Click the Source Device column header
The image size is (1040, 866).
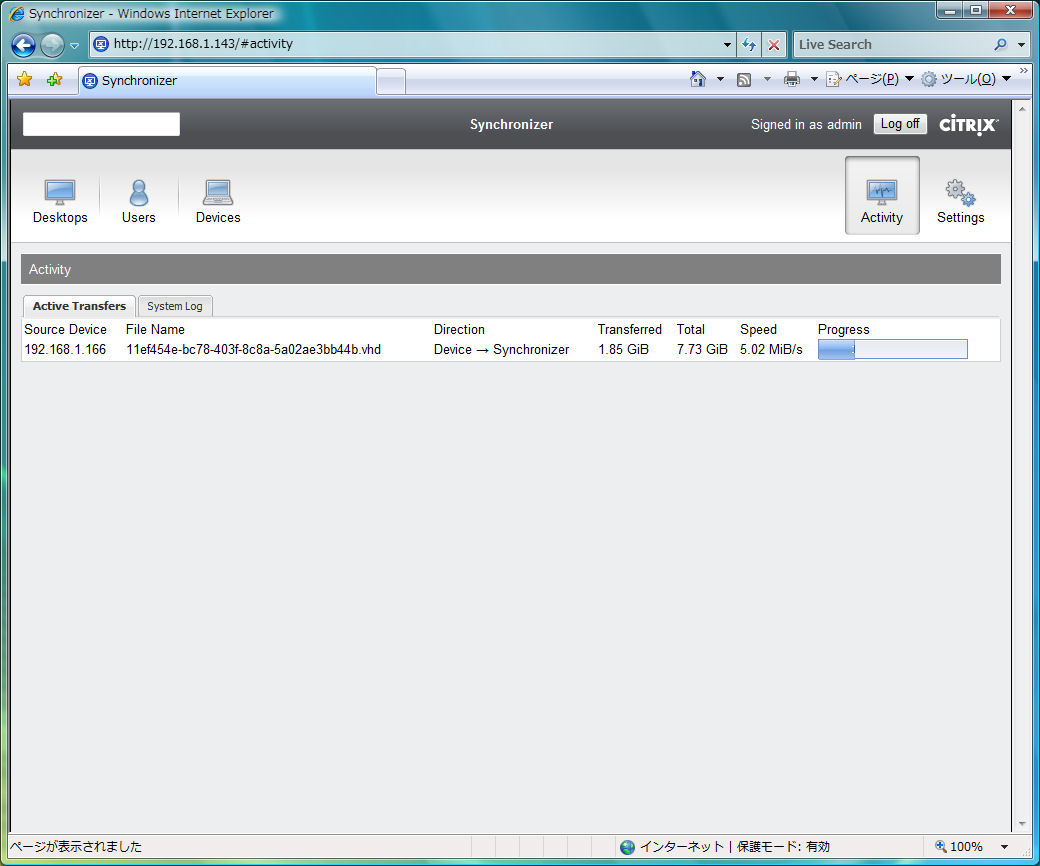coord(66,330)
